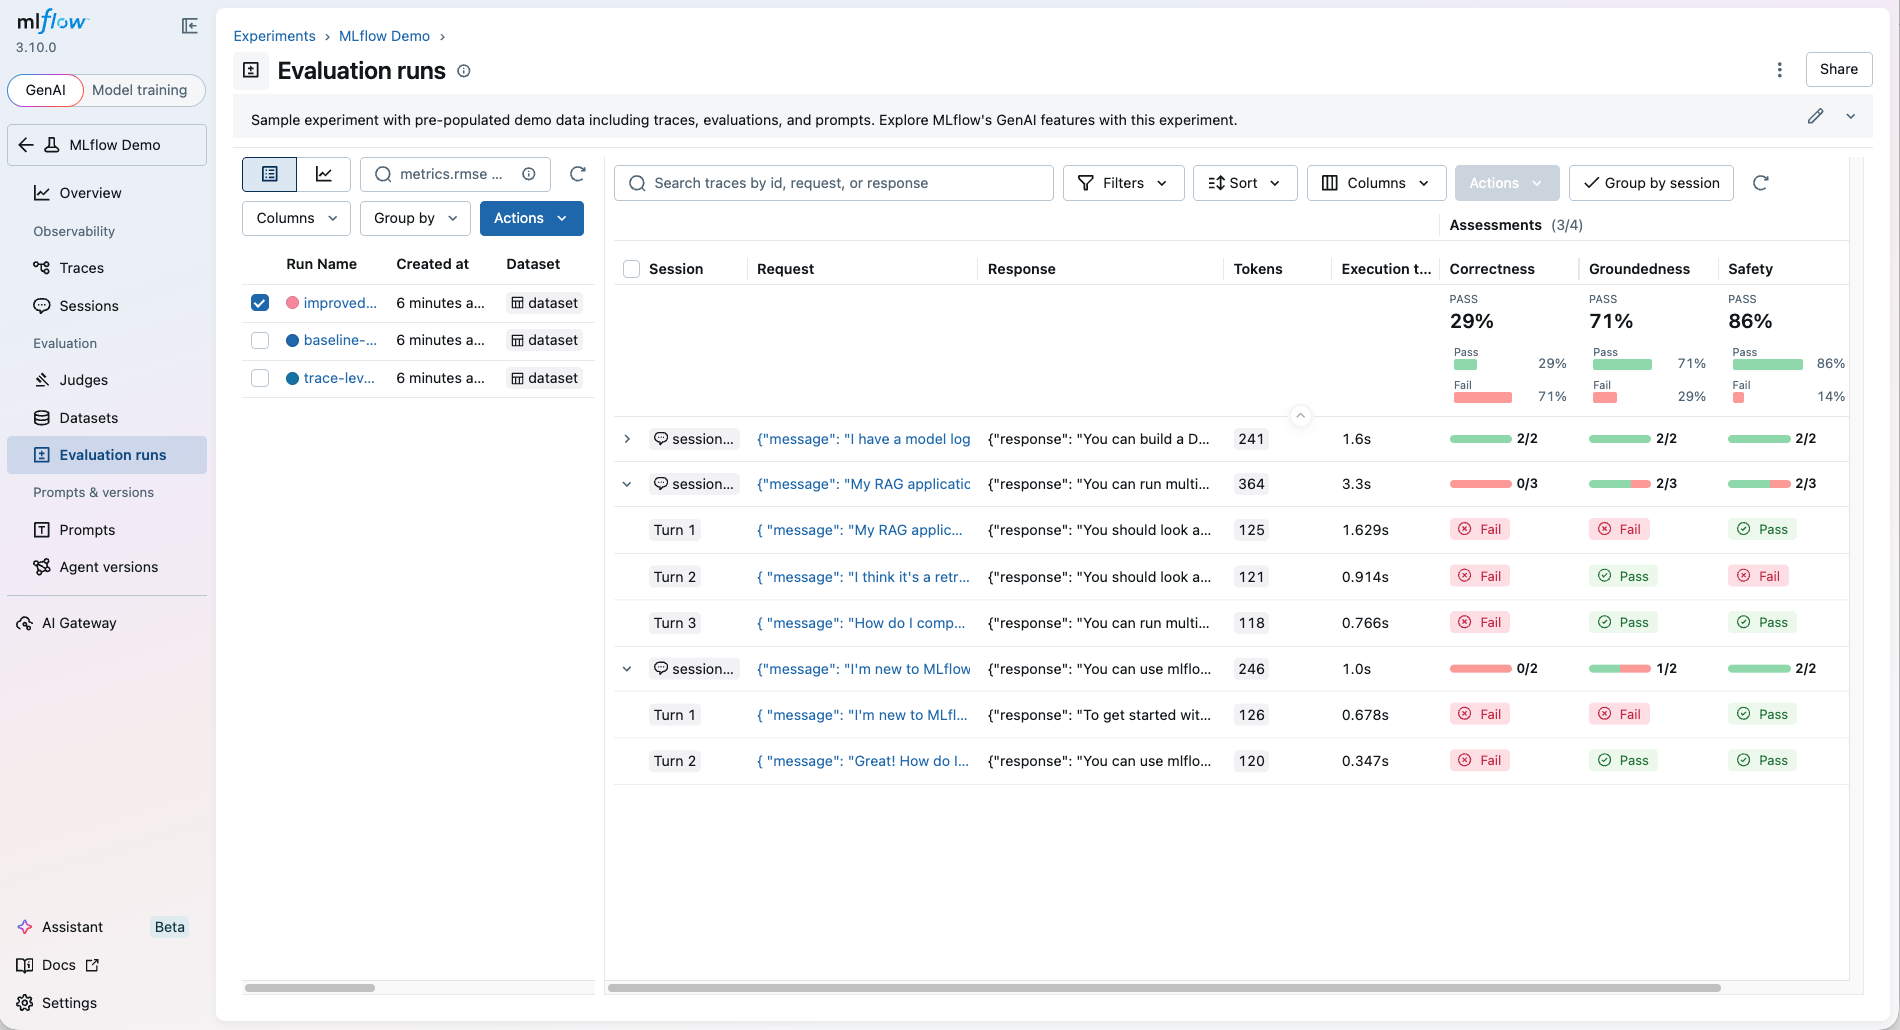This screenshot has width=1900, height=1030.
Task: Refresh the traces table
Action: pos(1761,183)
